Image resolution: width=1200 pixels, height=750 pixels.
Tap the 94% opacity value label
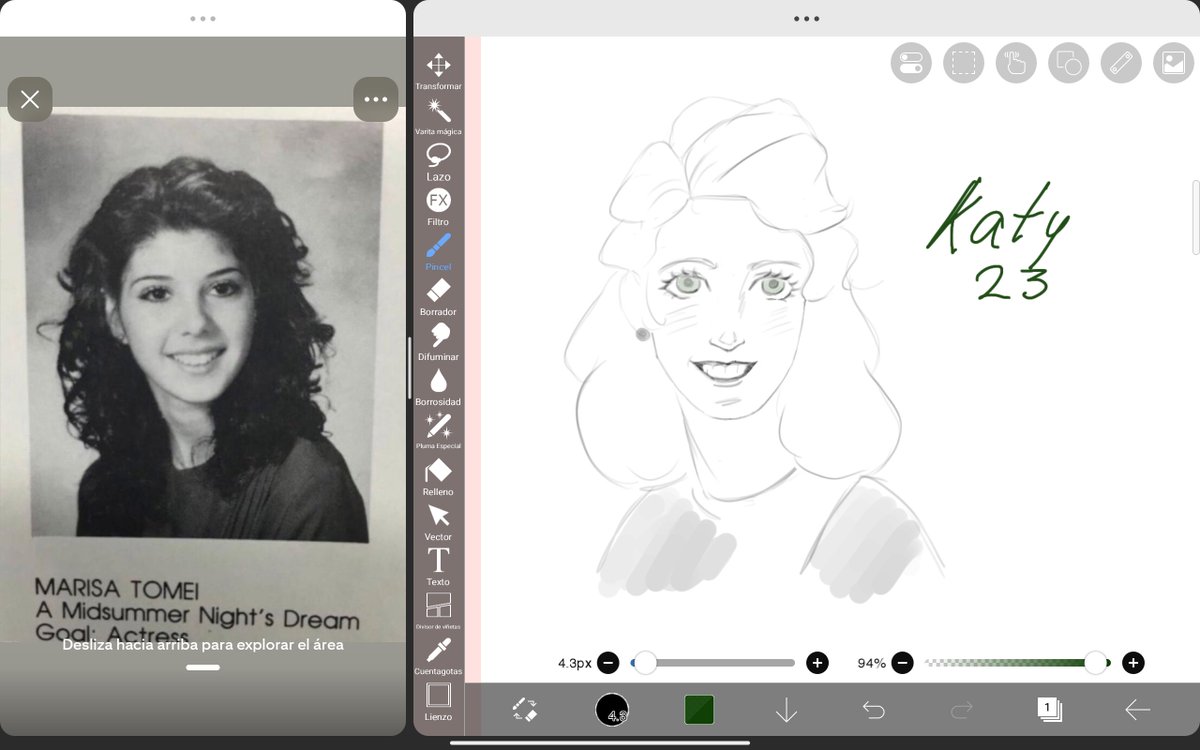point(871,663)
